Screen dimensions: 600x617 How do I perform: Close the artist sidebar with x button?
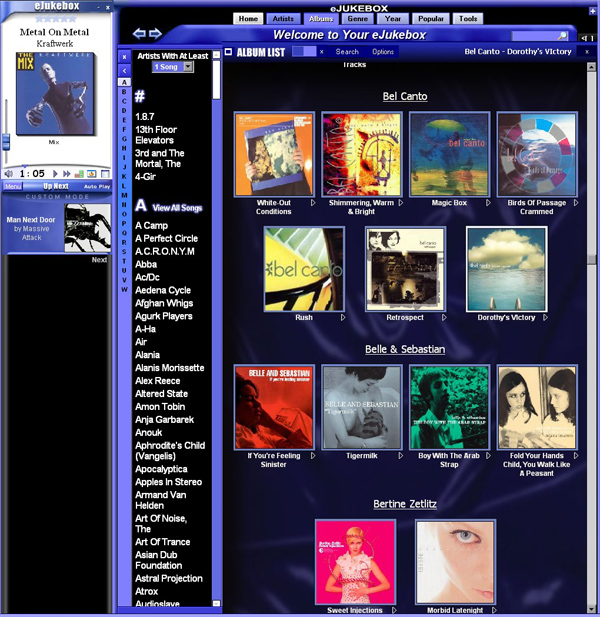[124, 57]
